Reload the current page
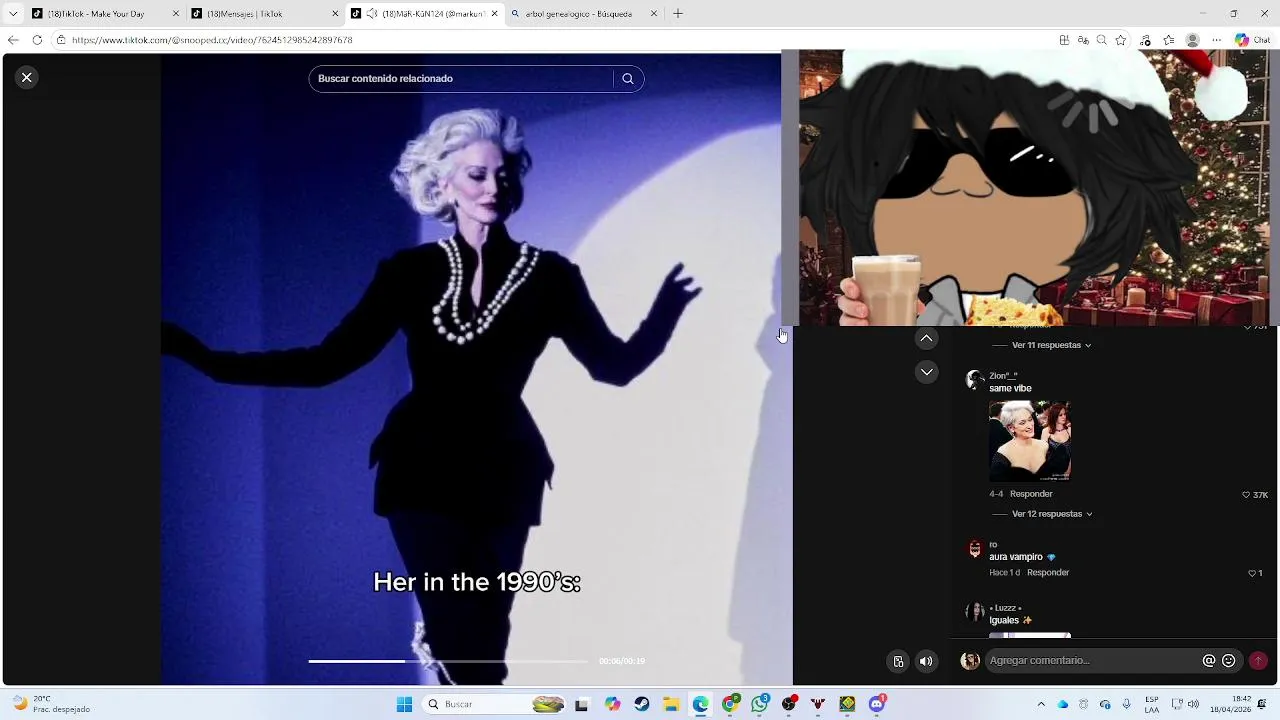Viewport: 1280px width, 720px height. pos(37,40)
